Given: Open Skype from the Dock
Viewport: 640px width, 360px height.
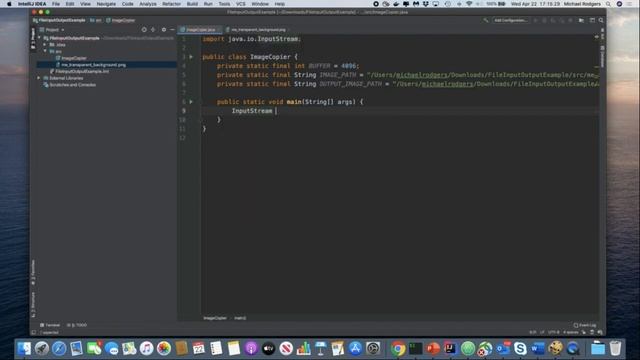Looking at the screenshot, I should tap(520, 348).
